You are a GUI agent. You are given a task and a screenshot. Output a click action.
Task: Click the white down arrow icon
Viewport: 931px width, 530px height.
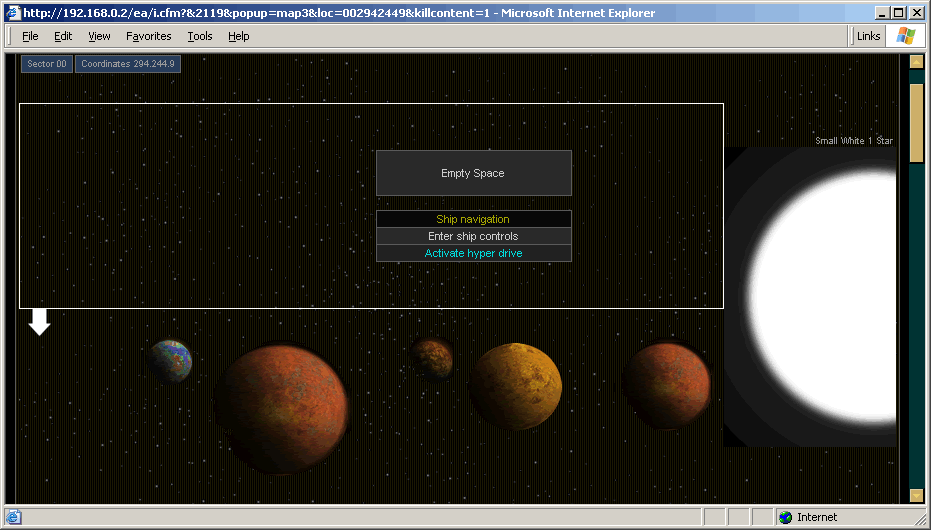39,322
